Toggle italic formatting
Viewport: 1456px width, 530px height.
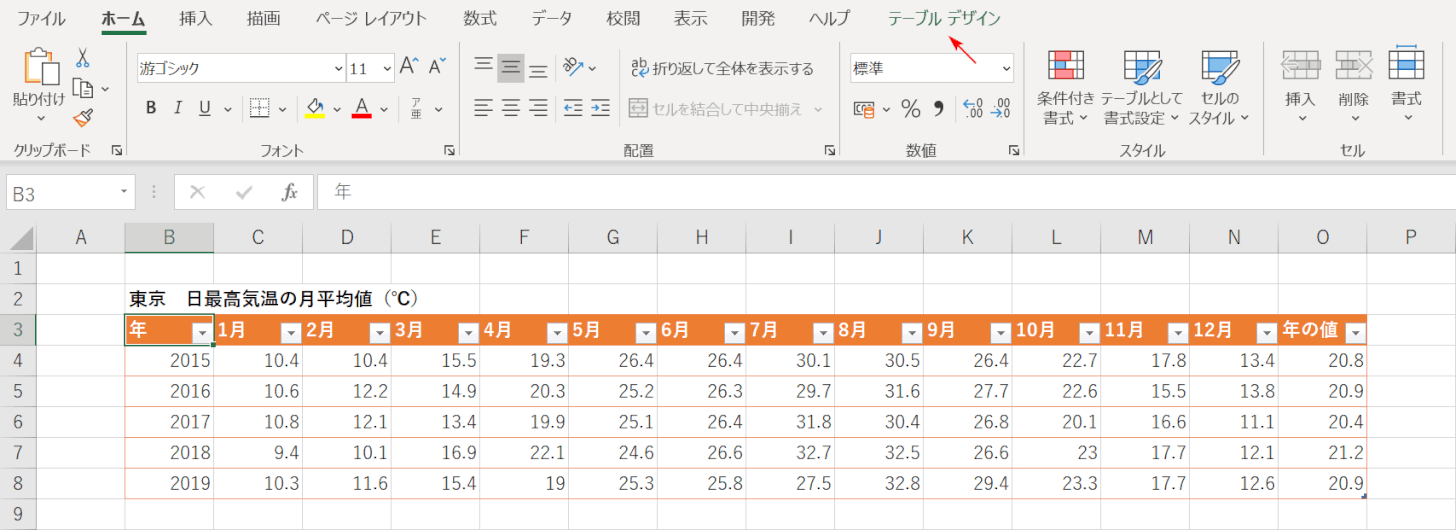coord(178,108)
